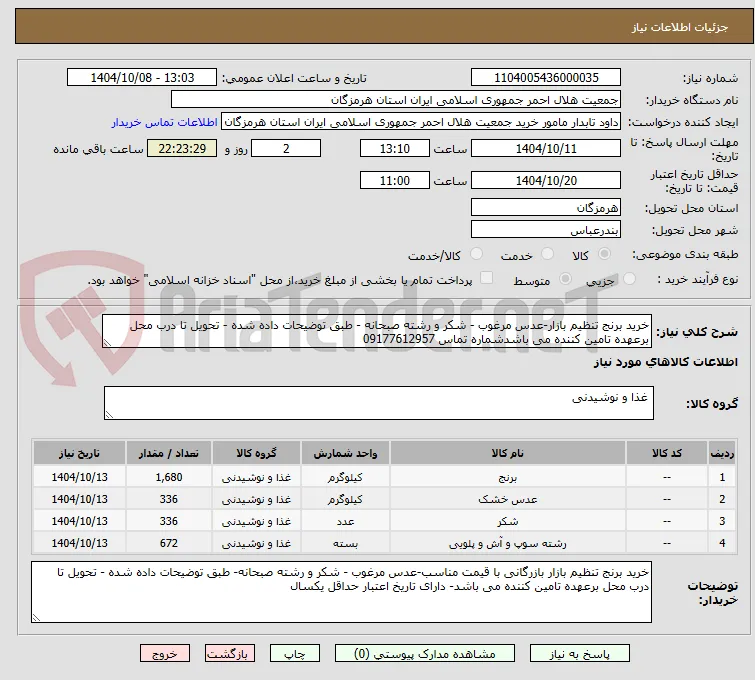Click the توضیحات خریدار text area
This screenshot has height=680, width=755.
pyautogui.click(x=341, y=592)
